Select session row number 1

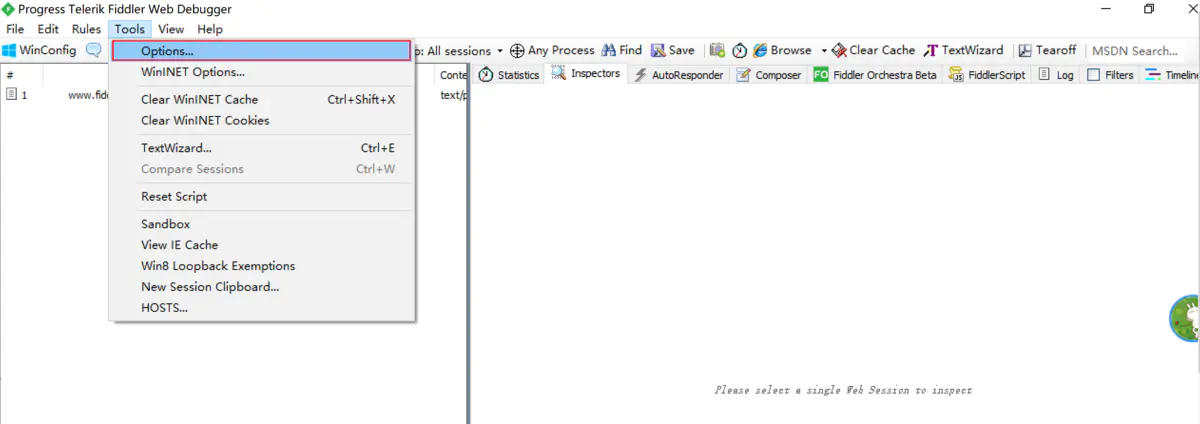coord(55,95)
